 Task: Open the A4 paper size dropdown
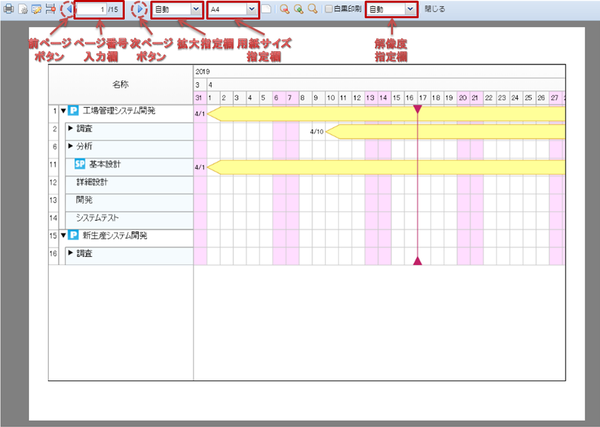click(x=232, y=9)
